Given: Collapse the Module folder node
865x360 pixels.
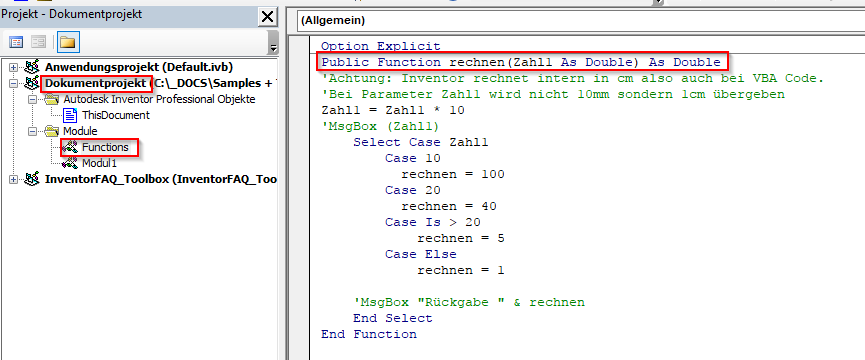Looking at the screenshot, I should tap(33, 131).
